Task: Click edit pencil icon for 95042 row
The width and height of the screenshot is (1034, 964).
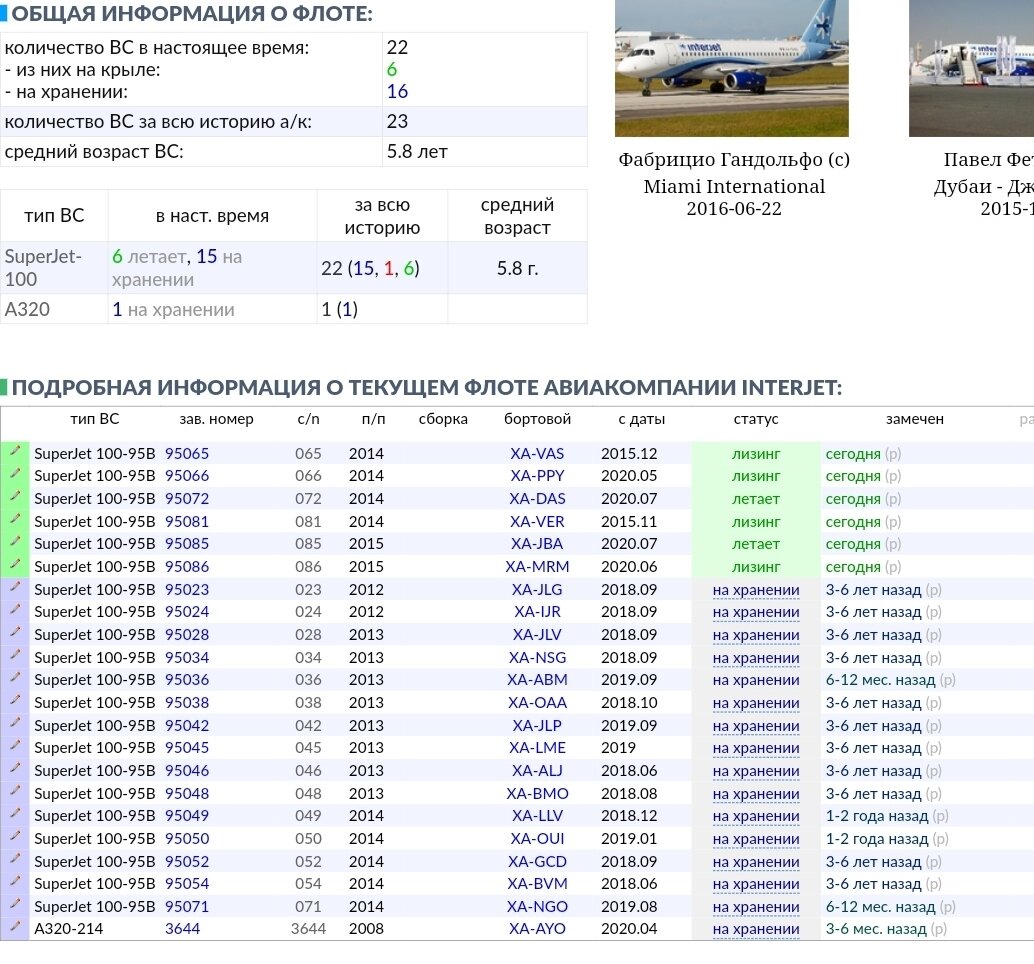Action: tap(15, 723)
